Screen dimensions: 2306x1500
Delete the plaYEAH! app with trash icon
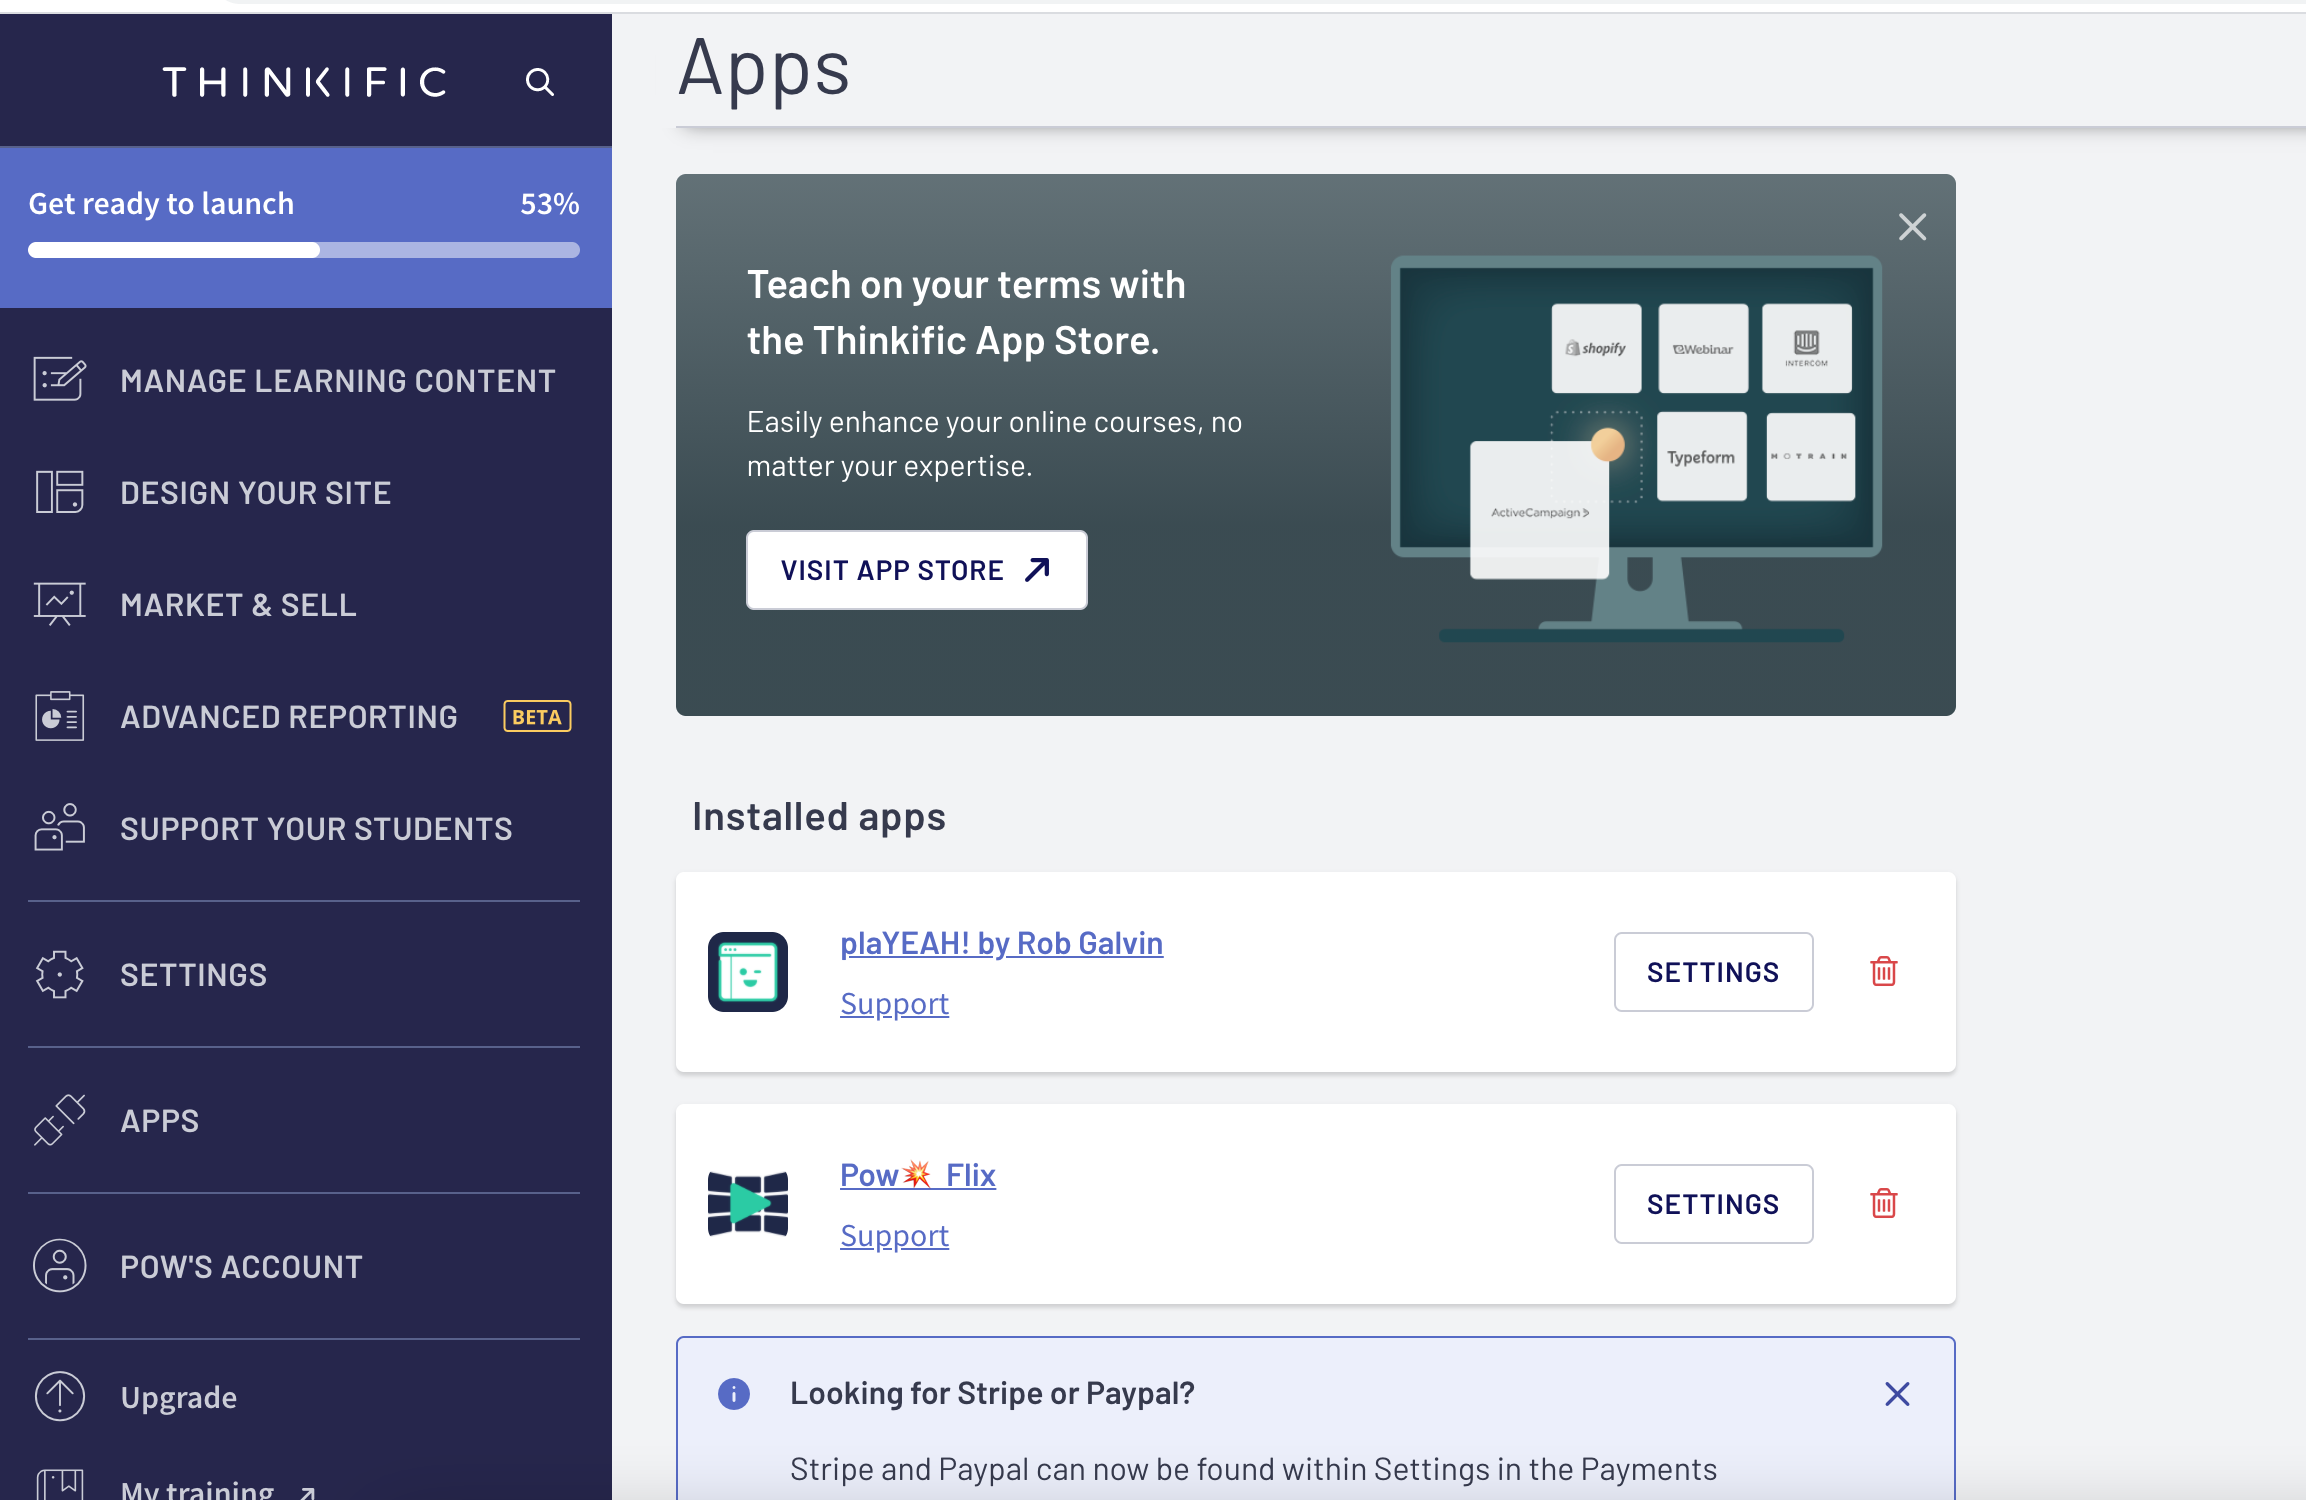pos(1884,971)
